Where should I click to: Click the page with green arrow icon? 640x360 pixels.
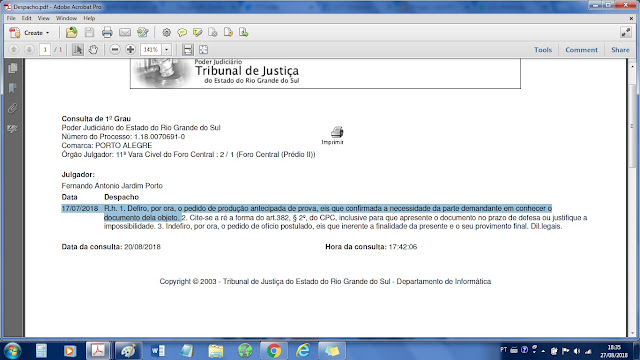pos(244,33)
